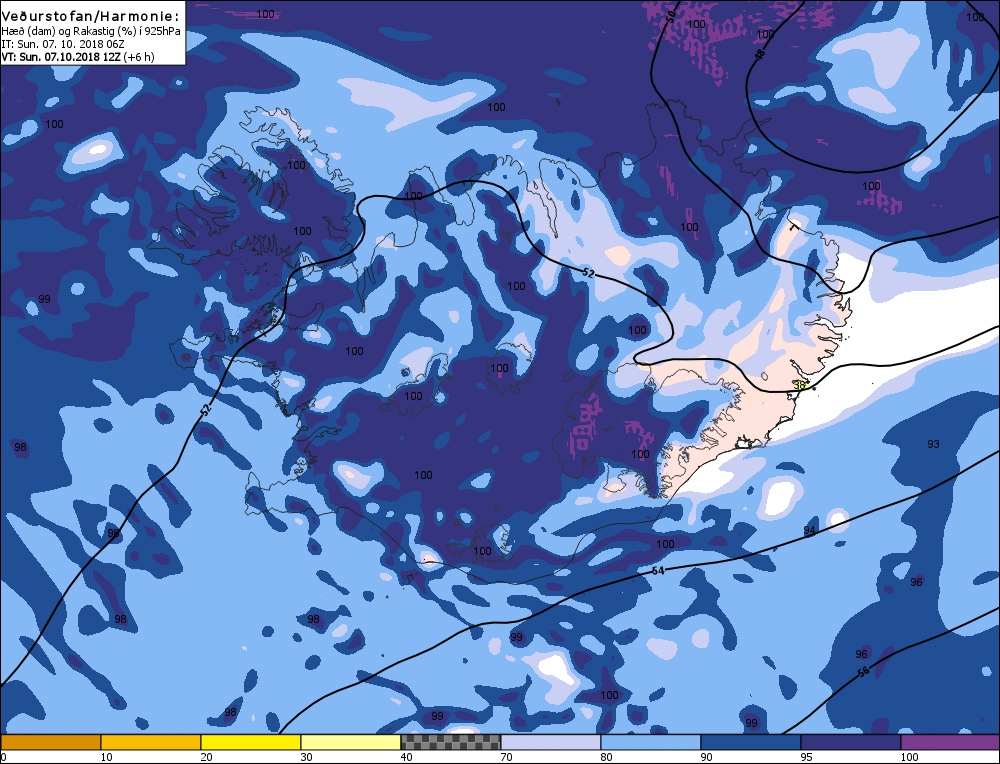This screenshot has width=1000, height=764.
Task: Click the bright yellow 20–30 legend swatch
Action: (251, 742)
